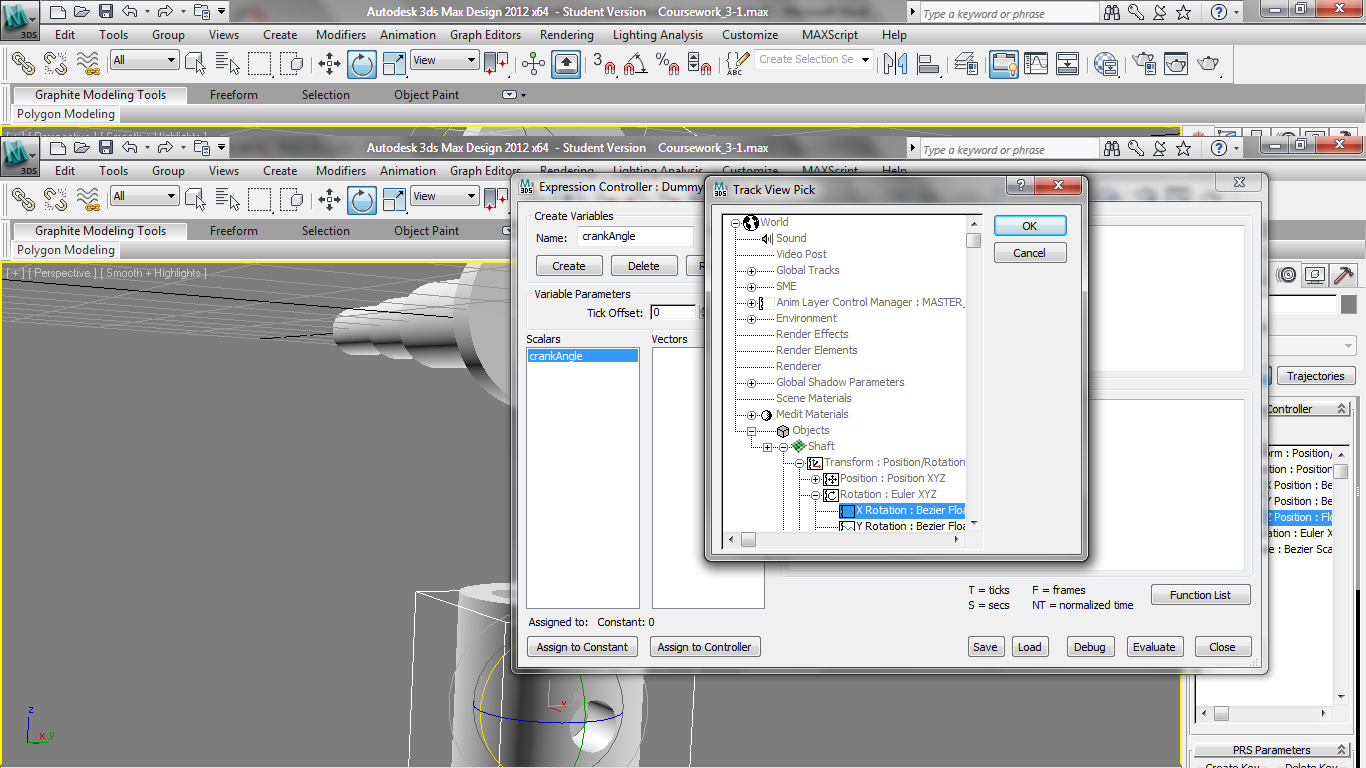Open Edit Named Selection Sets
This screenshot has height=768, width=1366.
pyautogui.click(x=736, y=64)
